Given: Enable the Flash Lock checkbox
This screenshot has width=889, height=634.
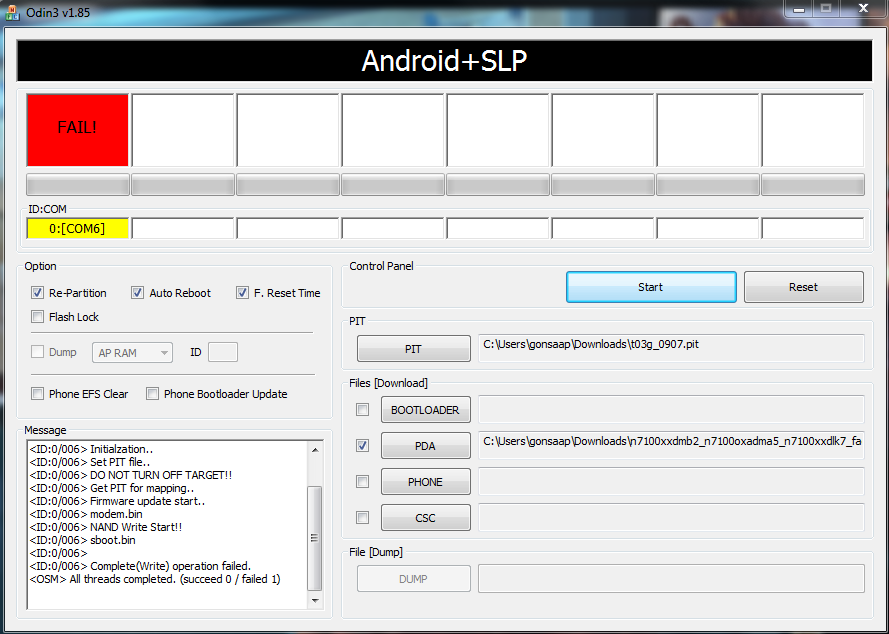Looking at the screenshot, I should click(x=37, y=316).
